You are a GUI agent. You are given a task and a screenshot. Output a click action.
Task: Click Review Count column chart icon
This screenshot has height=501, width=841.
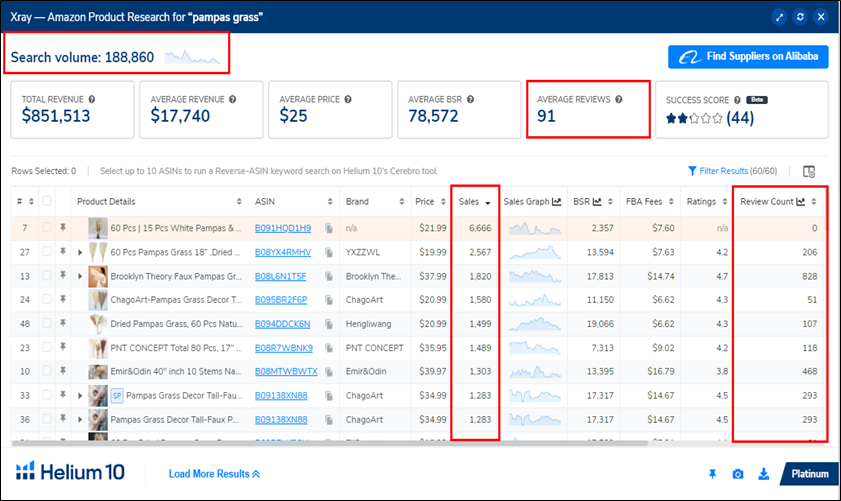click(800, 202)
